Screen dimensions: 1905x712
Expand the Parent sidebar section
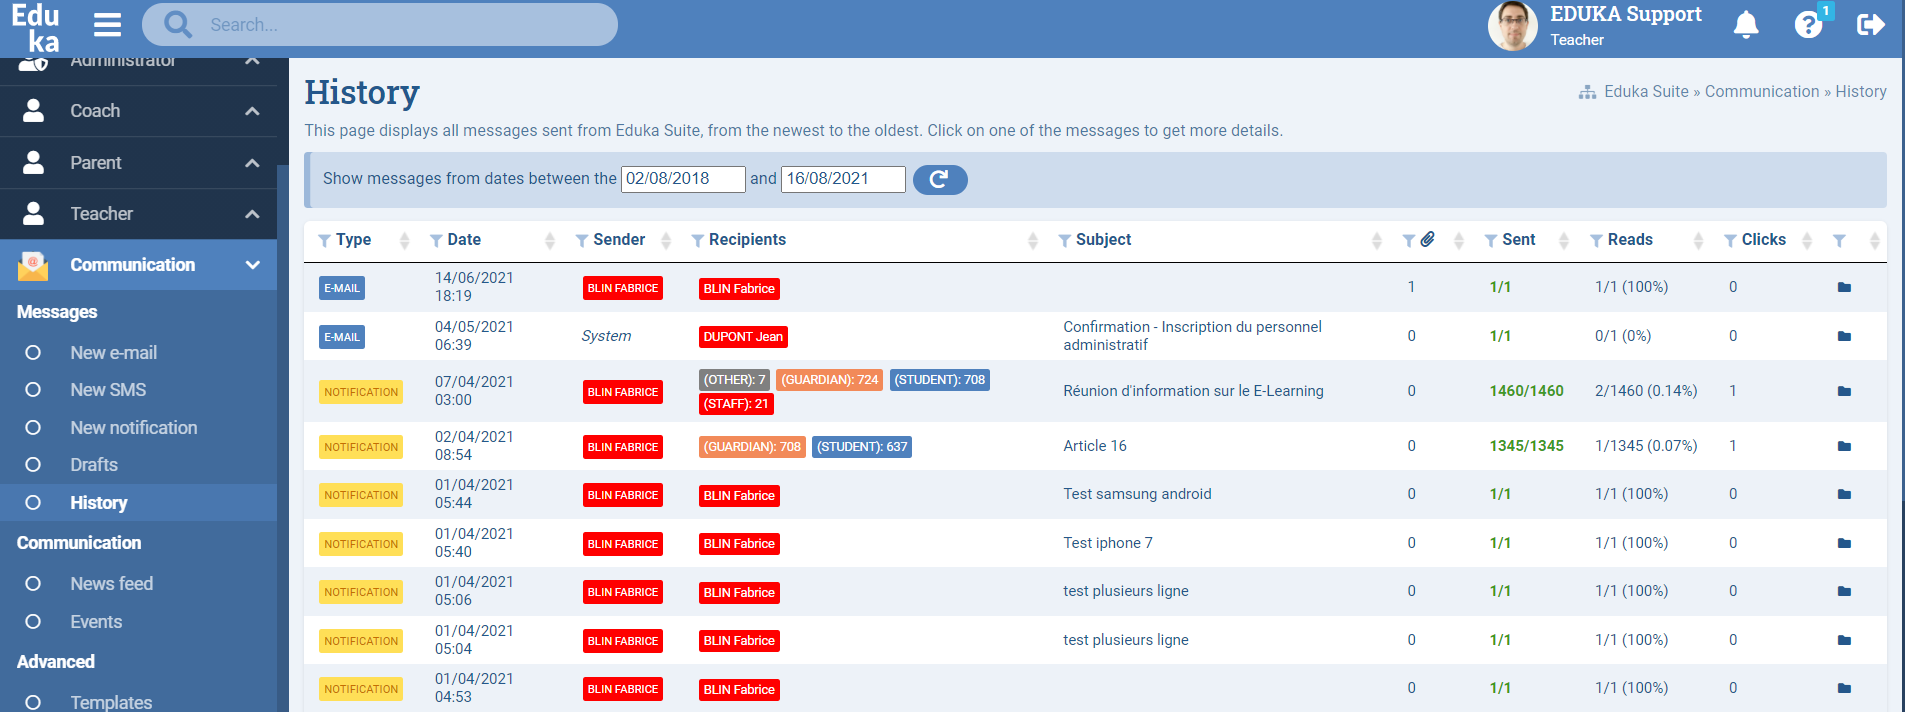(x=252, y=163)
